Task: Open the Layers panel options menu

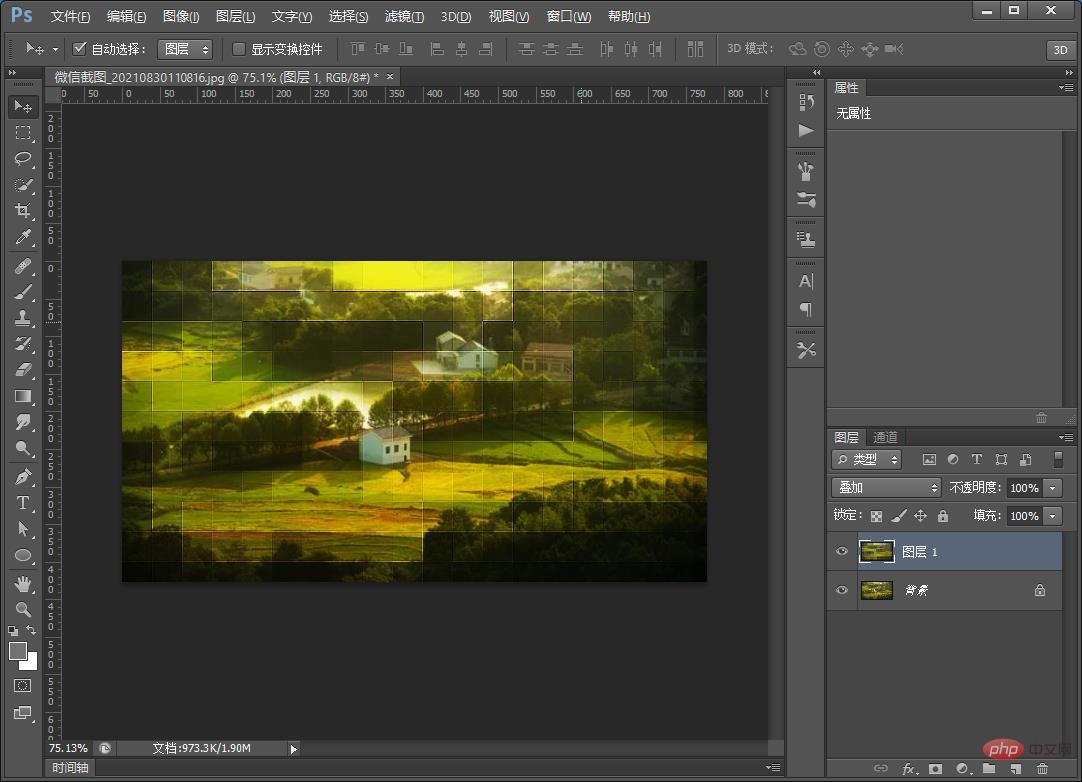Action: pos(1066,438)
